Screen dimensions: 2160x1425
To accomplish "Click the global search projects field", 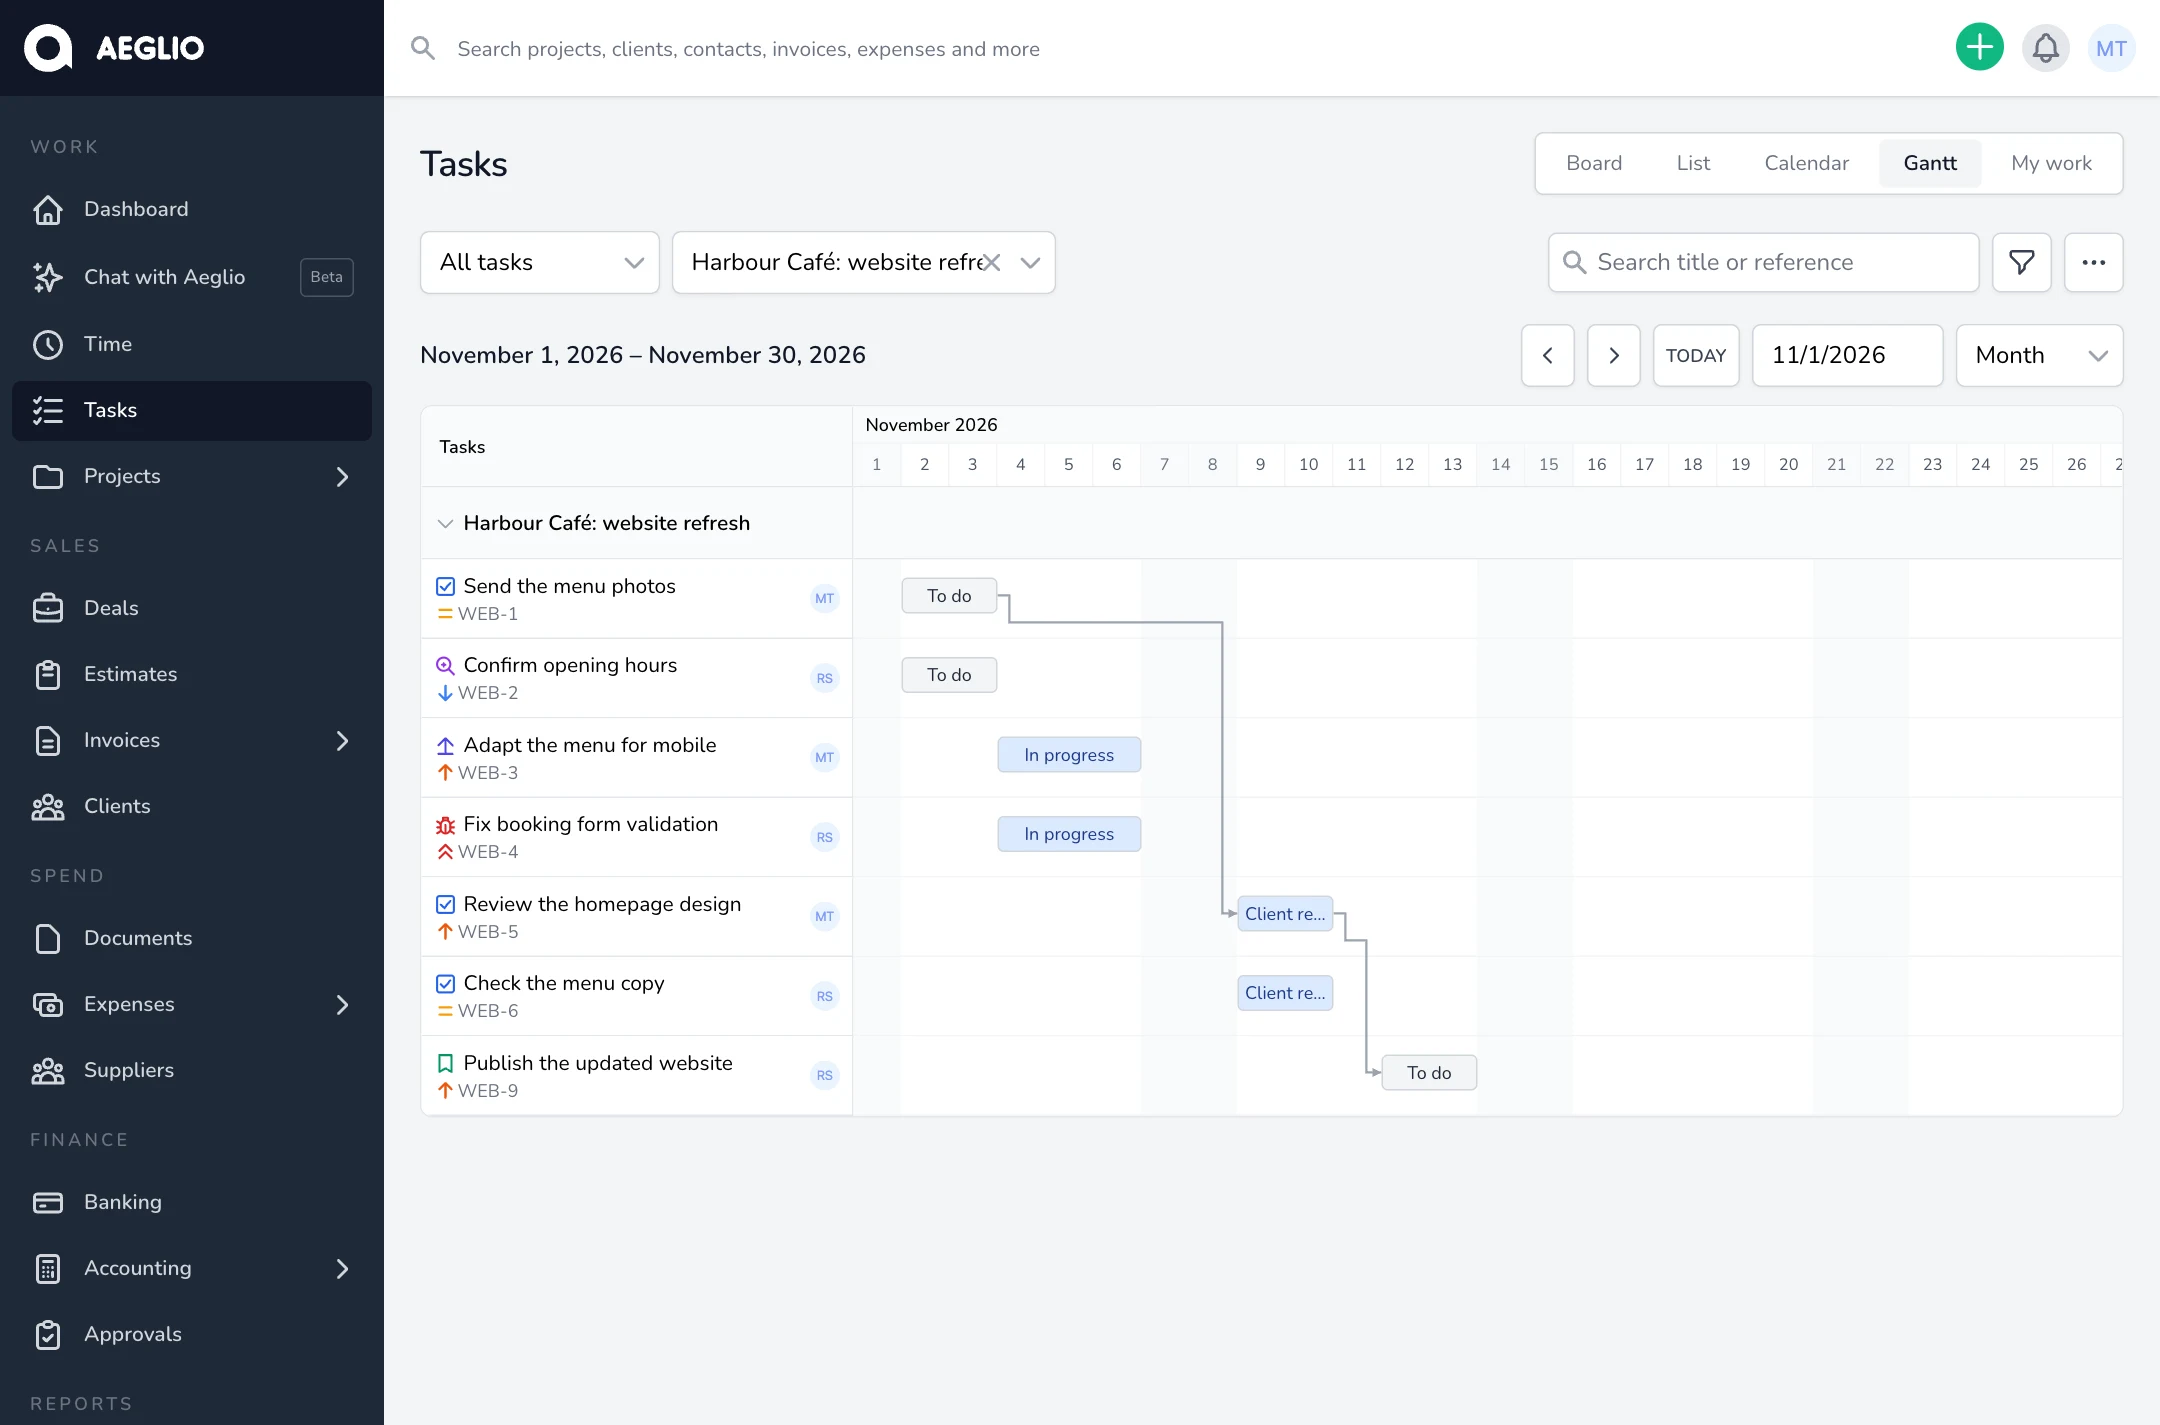I will click(x=1170, y=48).
